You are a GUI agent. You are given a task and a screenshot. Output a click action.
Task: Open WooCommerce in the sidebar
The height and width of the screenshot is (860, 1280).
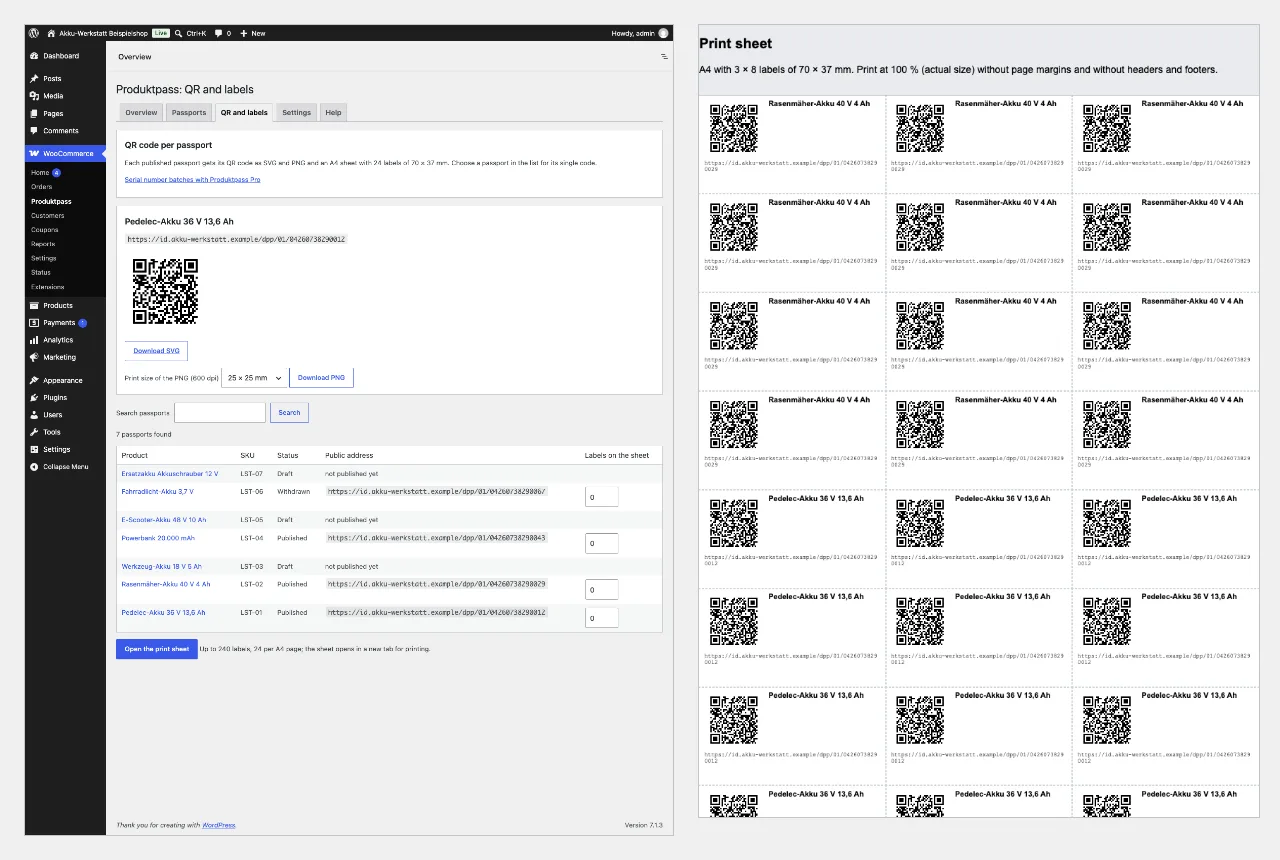pos(65,154)
